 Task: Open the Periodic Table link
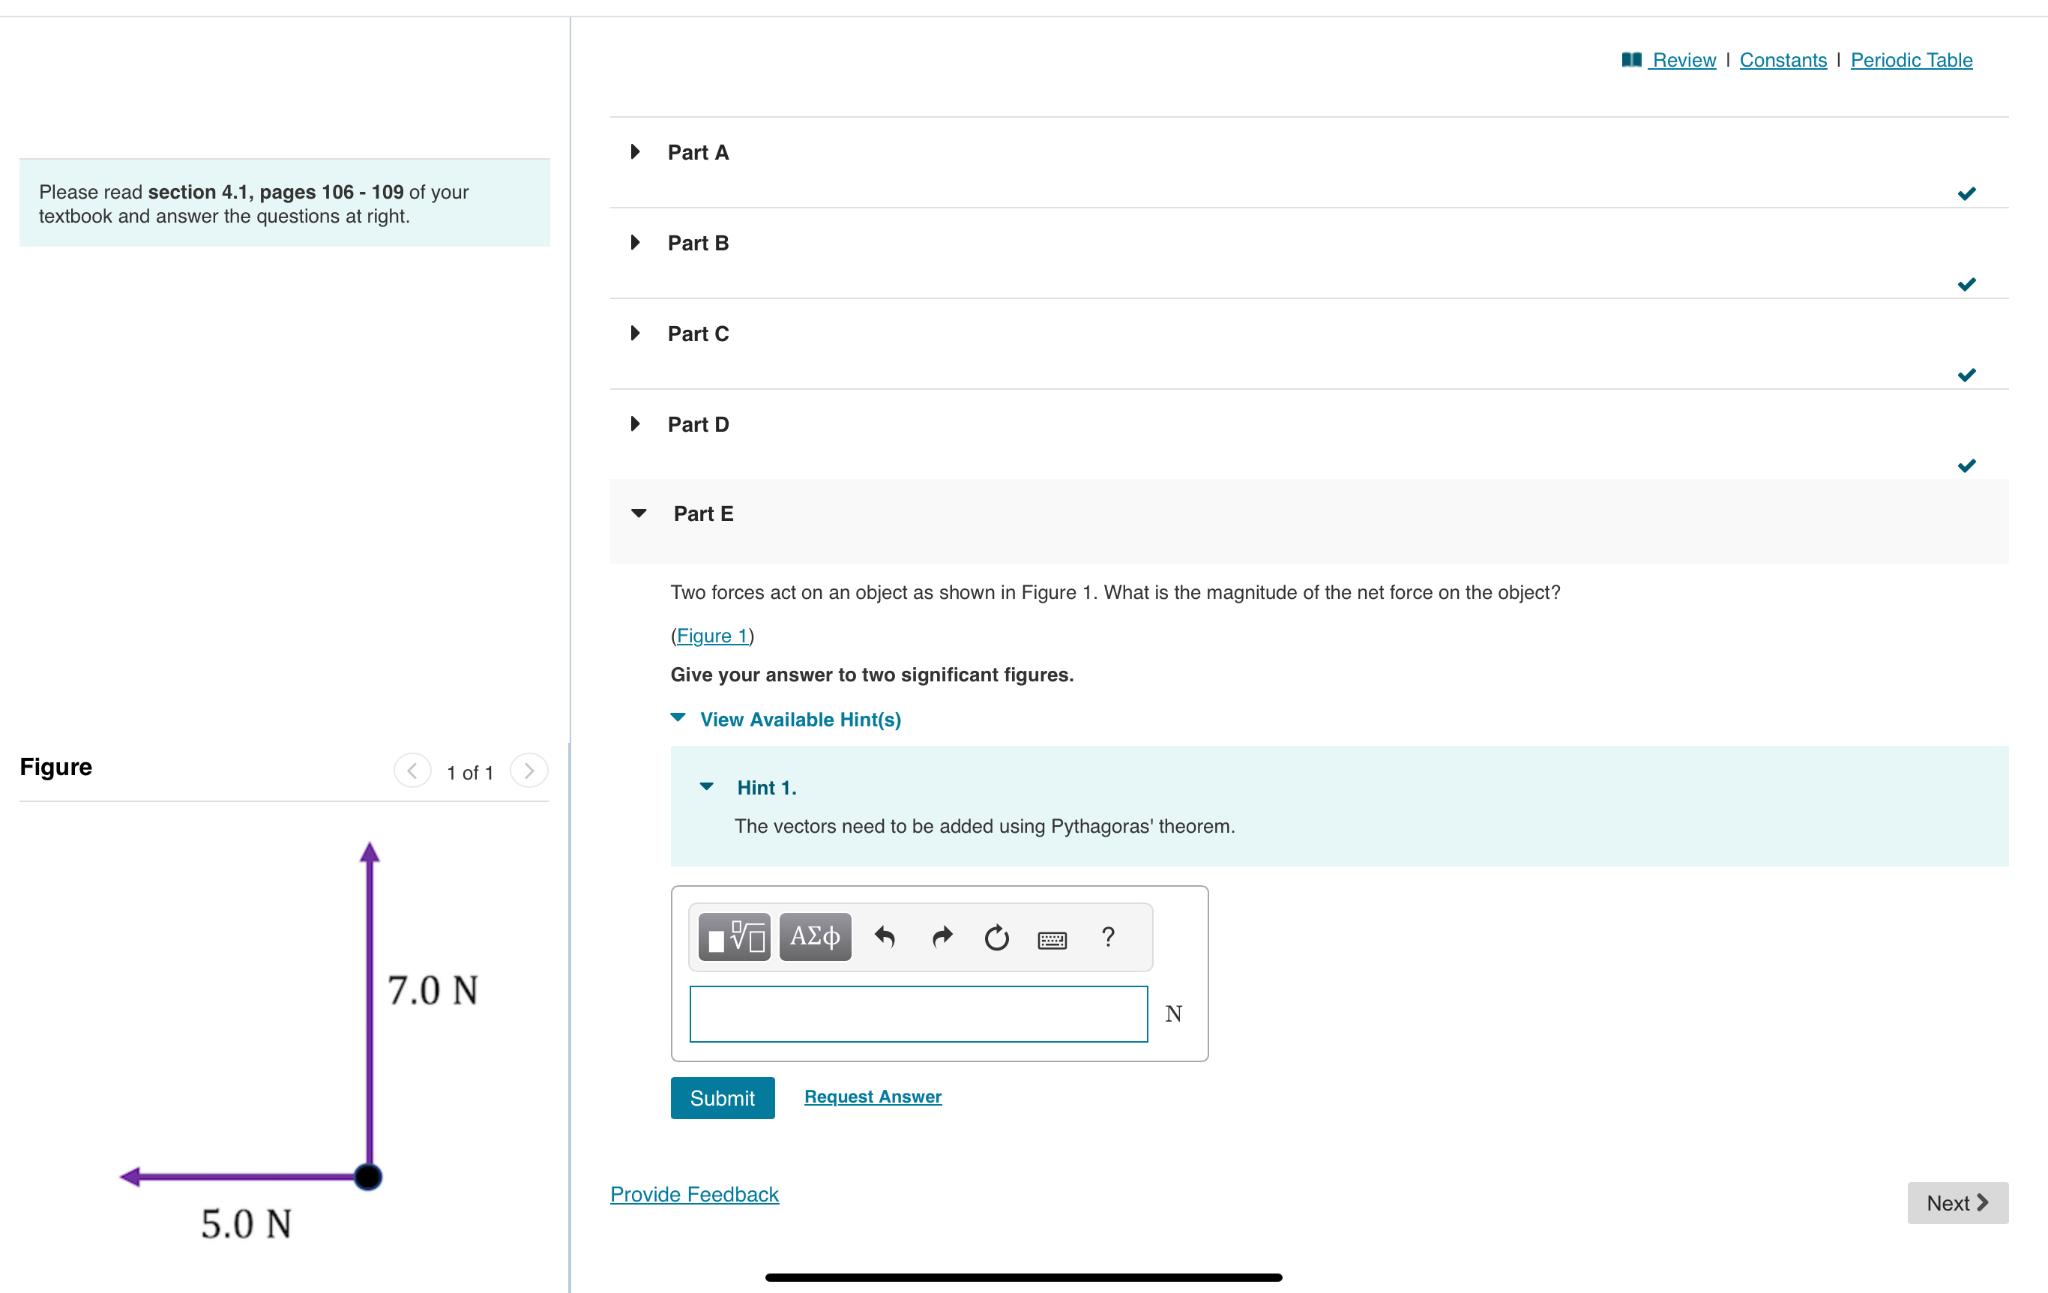pos(1911,60)
